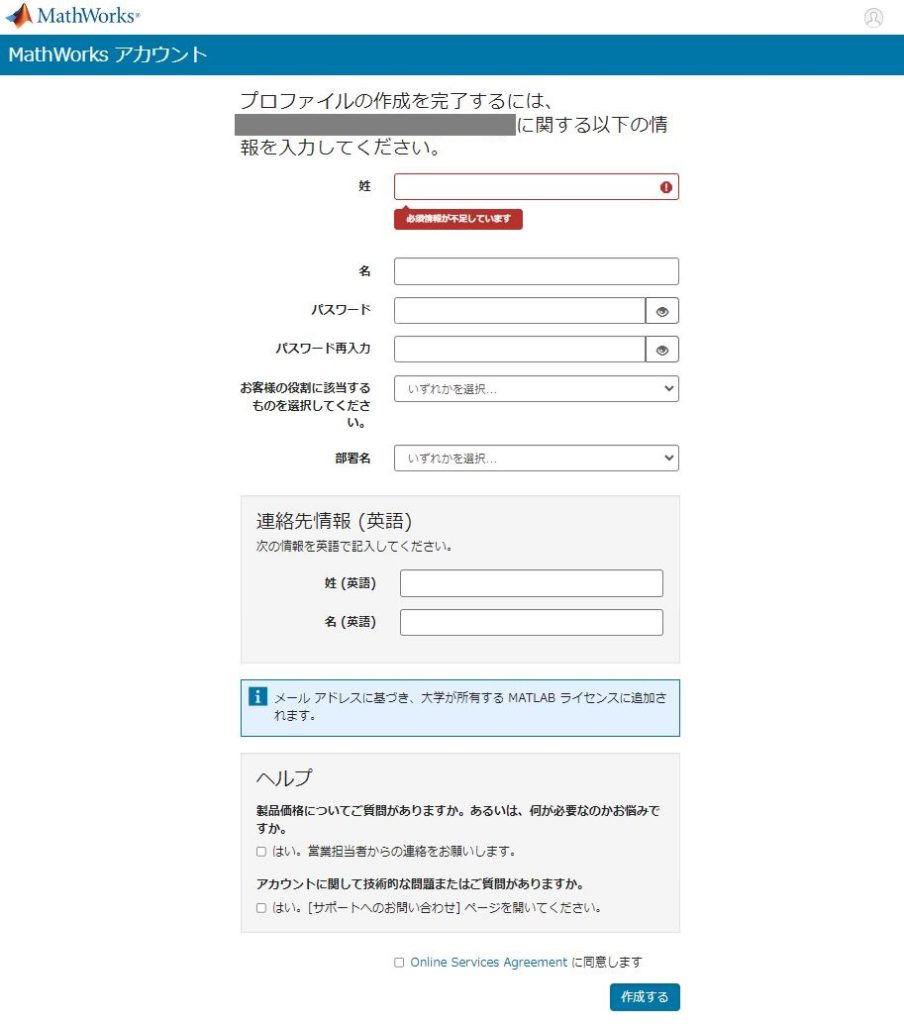904x1024 pixels.
Task: Click the 作成する button
Action: coord(645,997)
